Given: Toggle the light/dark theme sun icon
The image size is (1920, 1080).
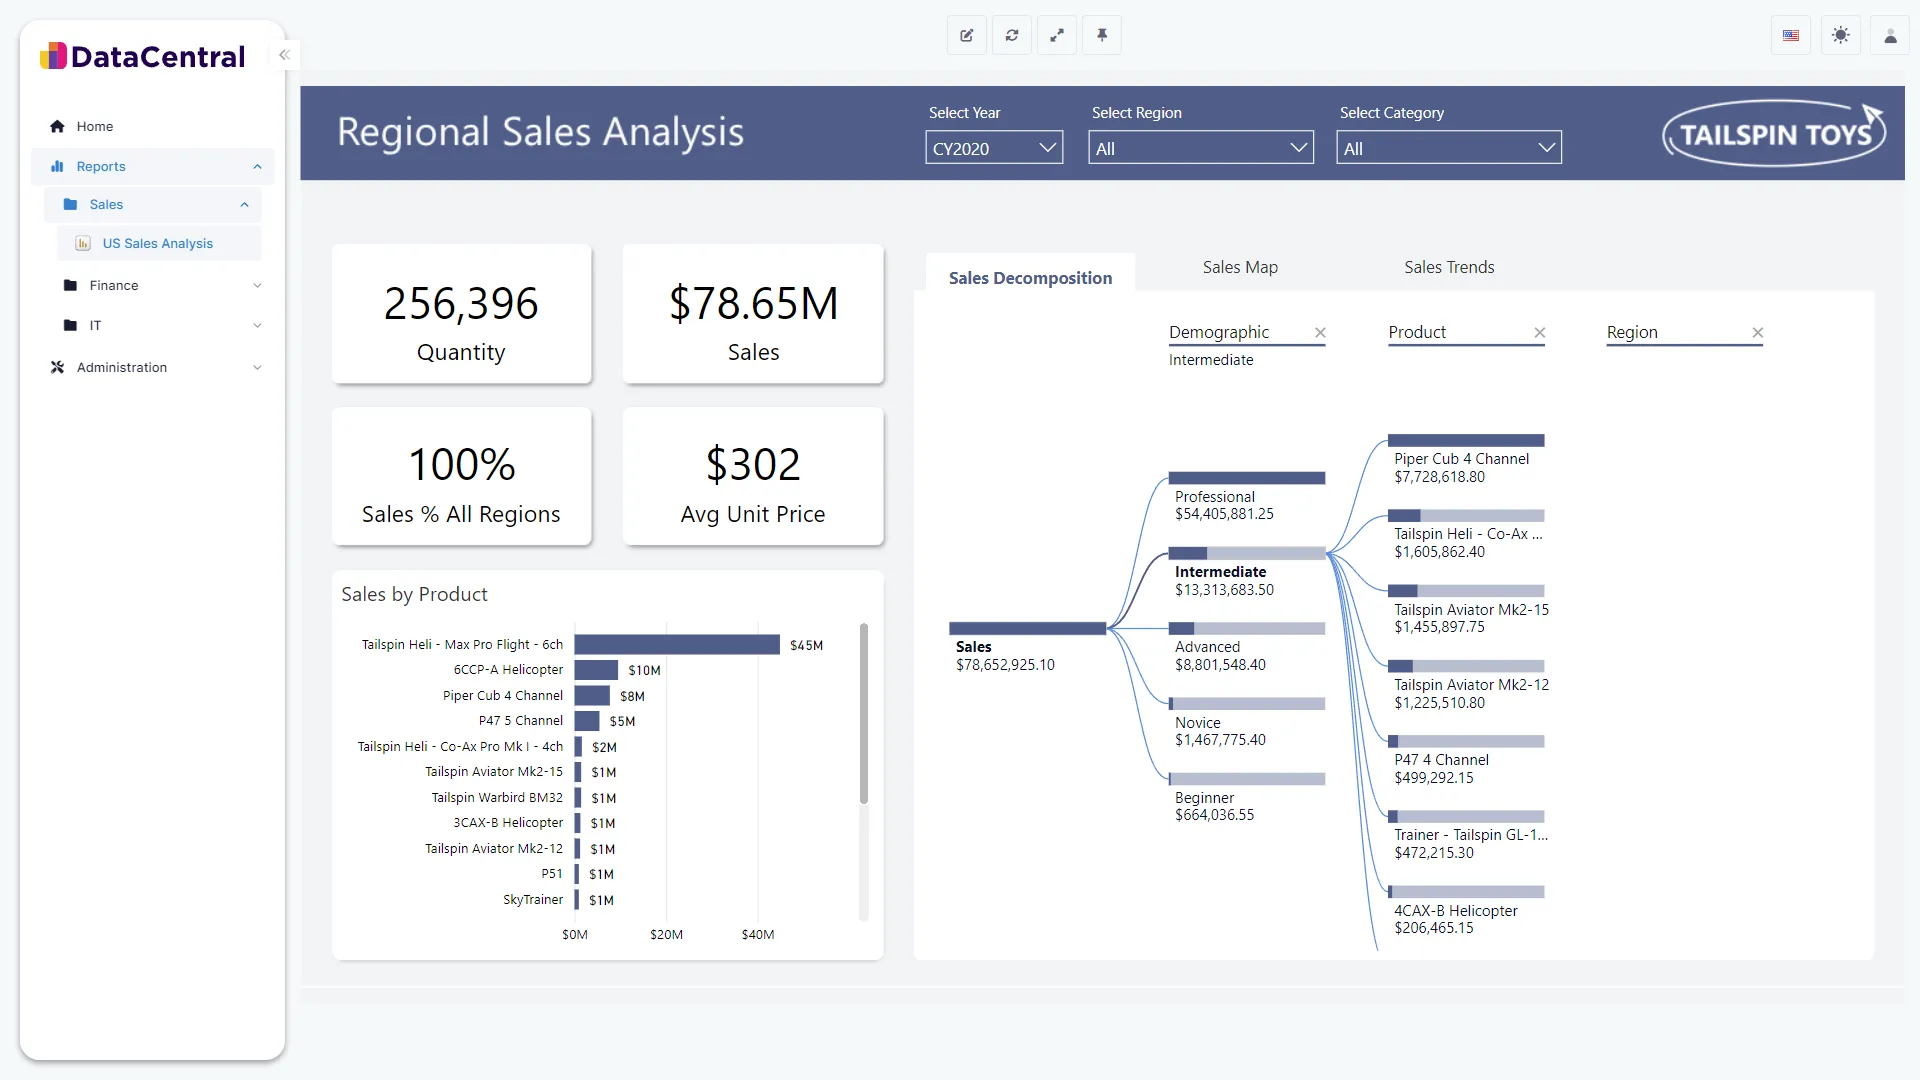Looking at the screenshot, I should (1840, 35).
